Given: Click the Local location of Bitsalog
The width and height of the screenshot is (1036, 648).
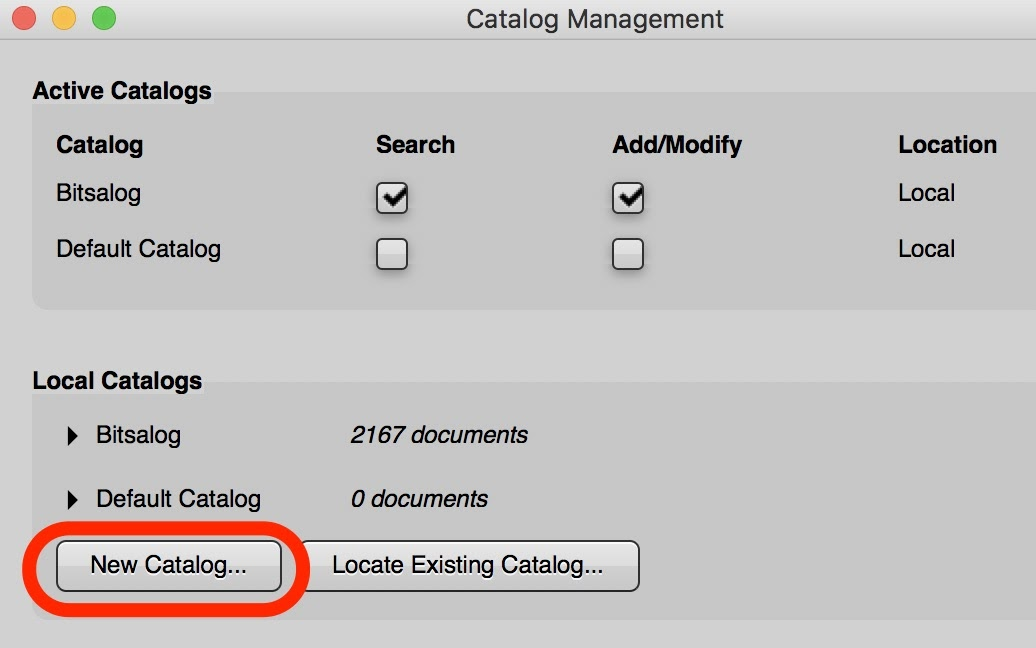Looking at the screenshot, I should click(x=926, y=193).
